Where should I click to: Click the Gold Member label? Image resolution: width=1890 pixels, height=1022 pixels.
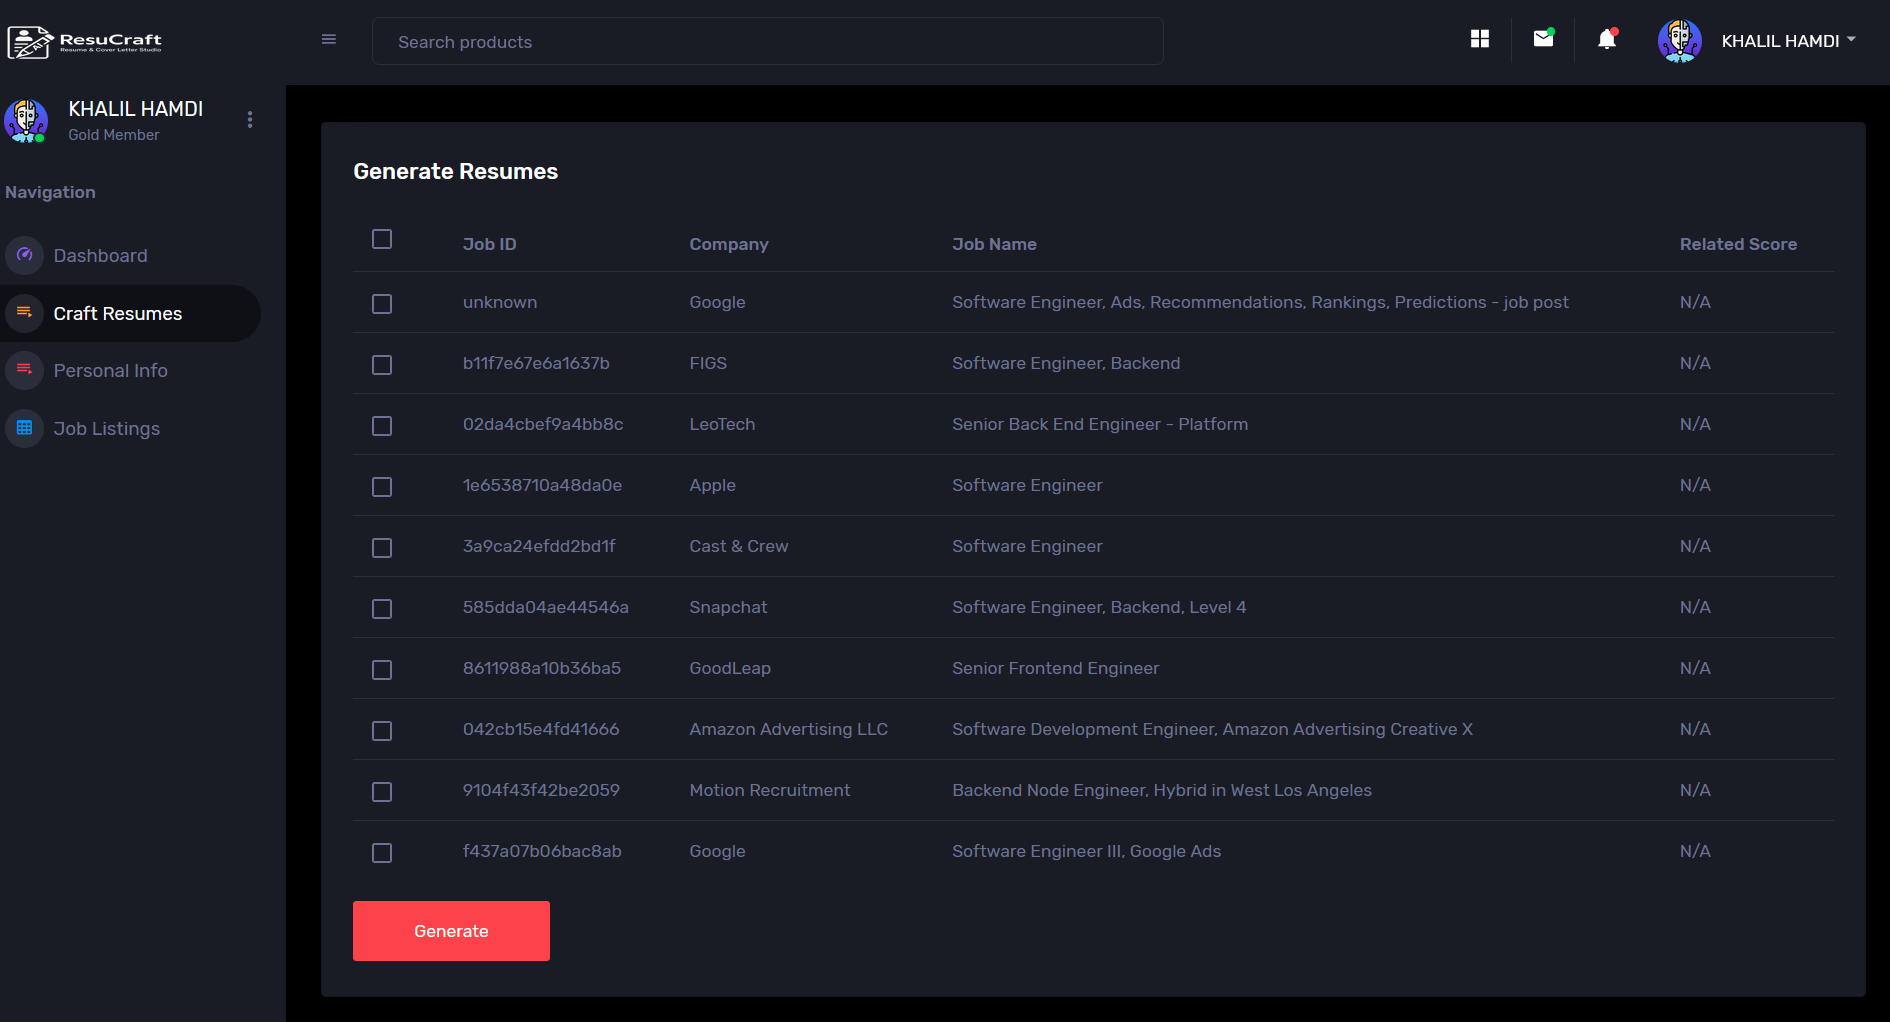[x=114, y=135]
